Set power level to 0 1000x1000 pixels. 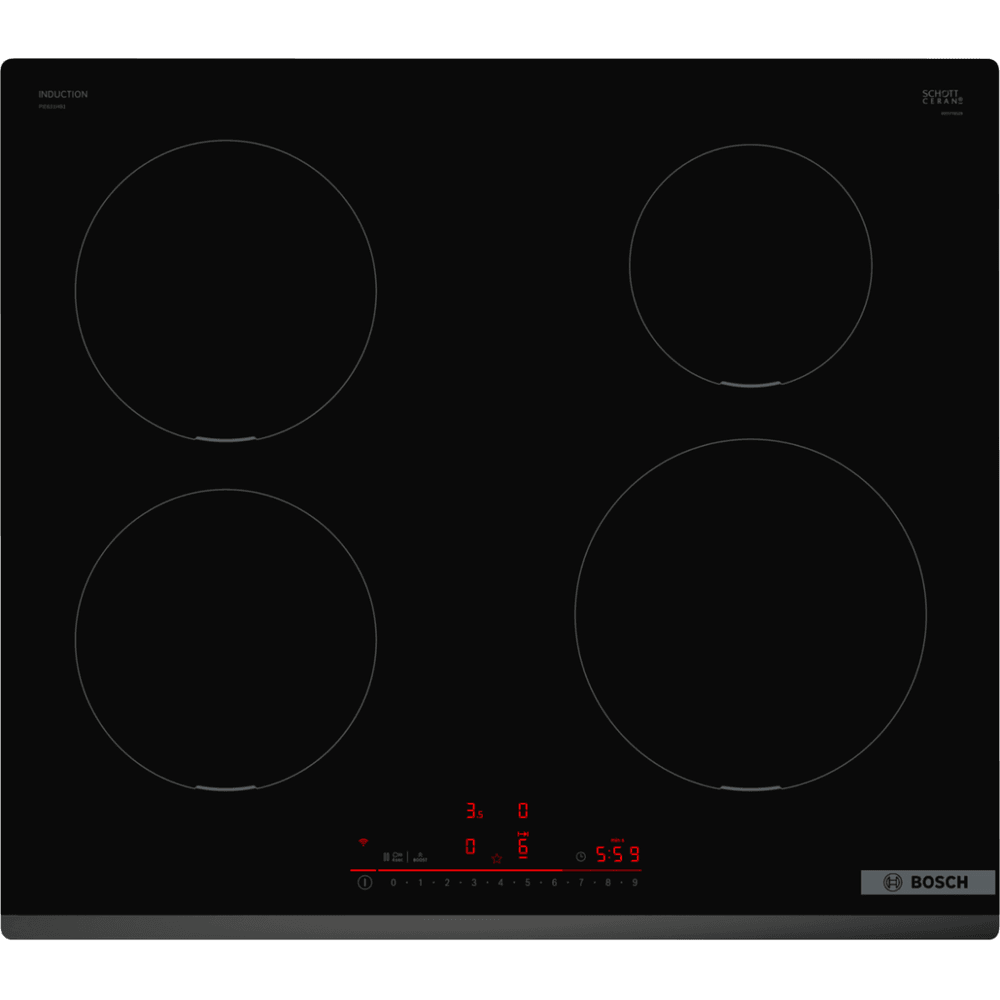pyautogui.click(x=393, y=883)
